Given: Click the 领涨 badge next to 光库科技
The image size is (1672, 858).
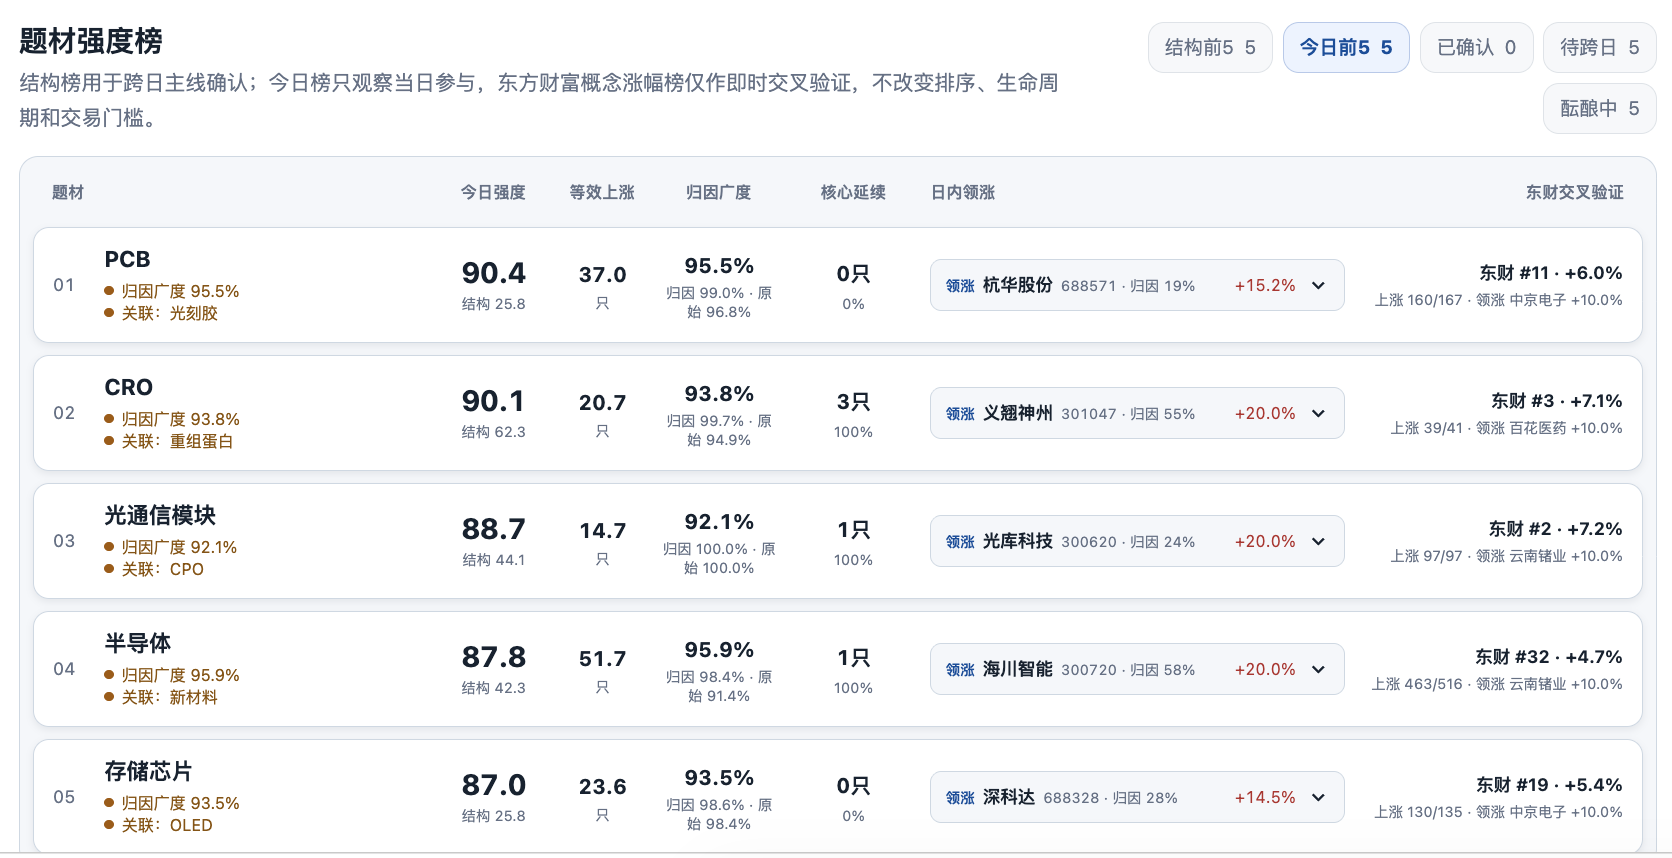Looking at the screenshot, I should [x=960, y=542].
